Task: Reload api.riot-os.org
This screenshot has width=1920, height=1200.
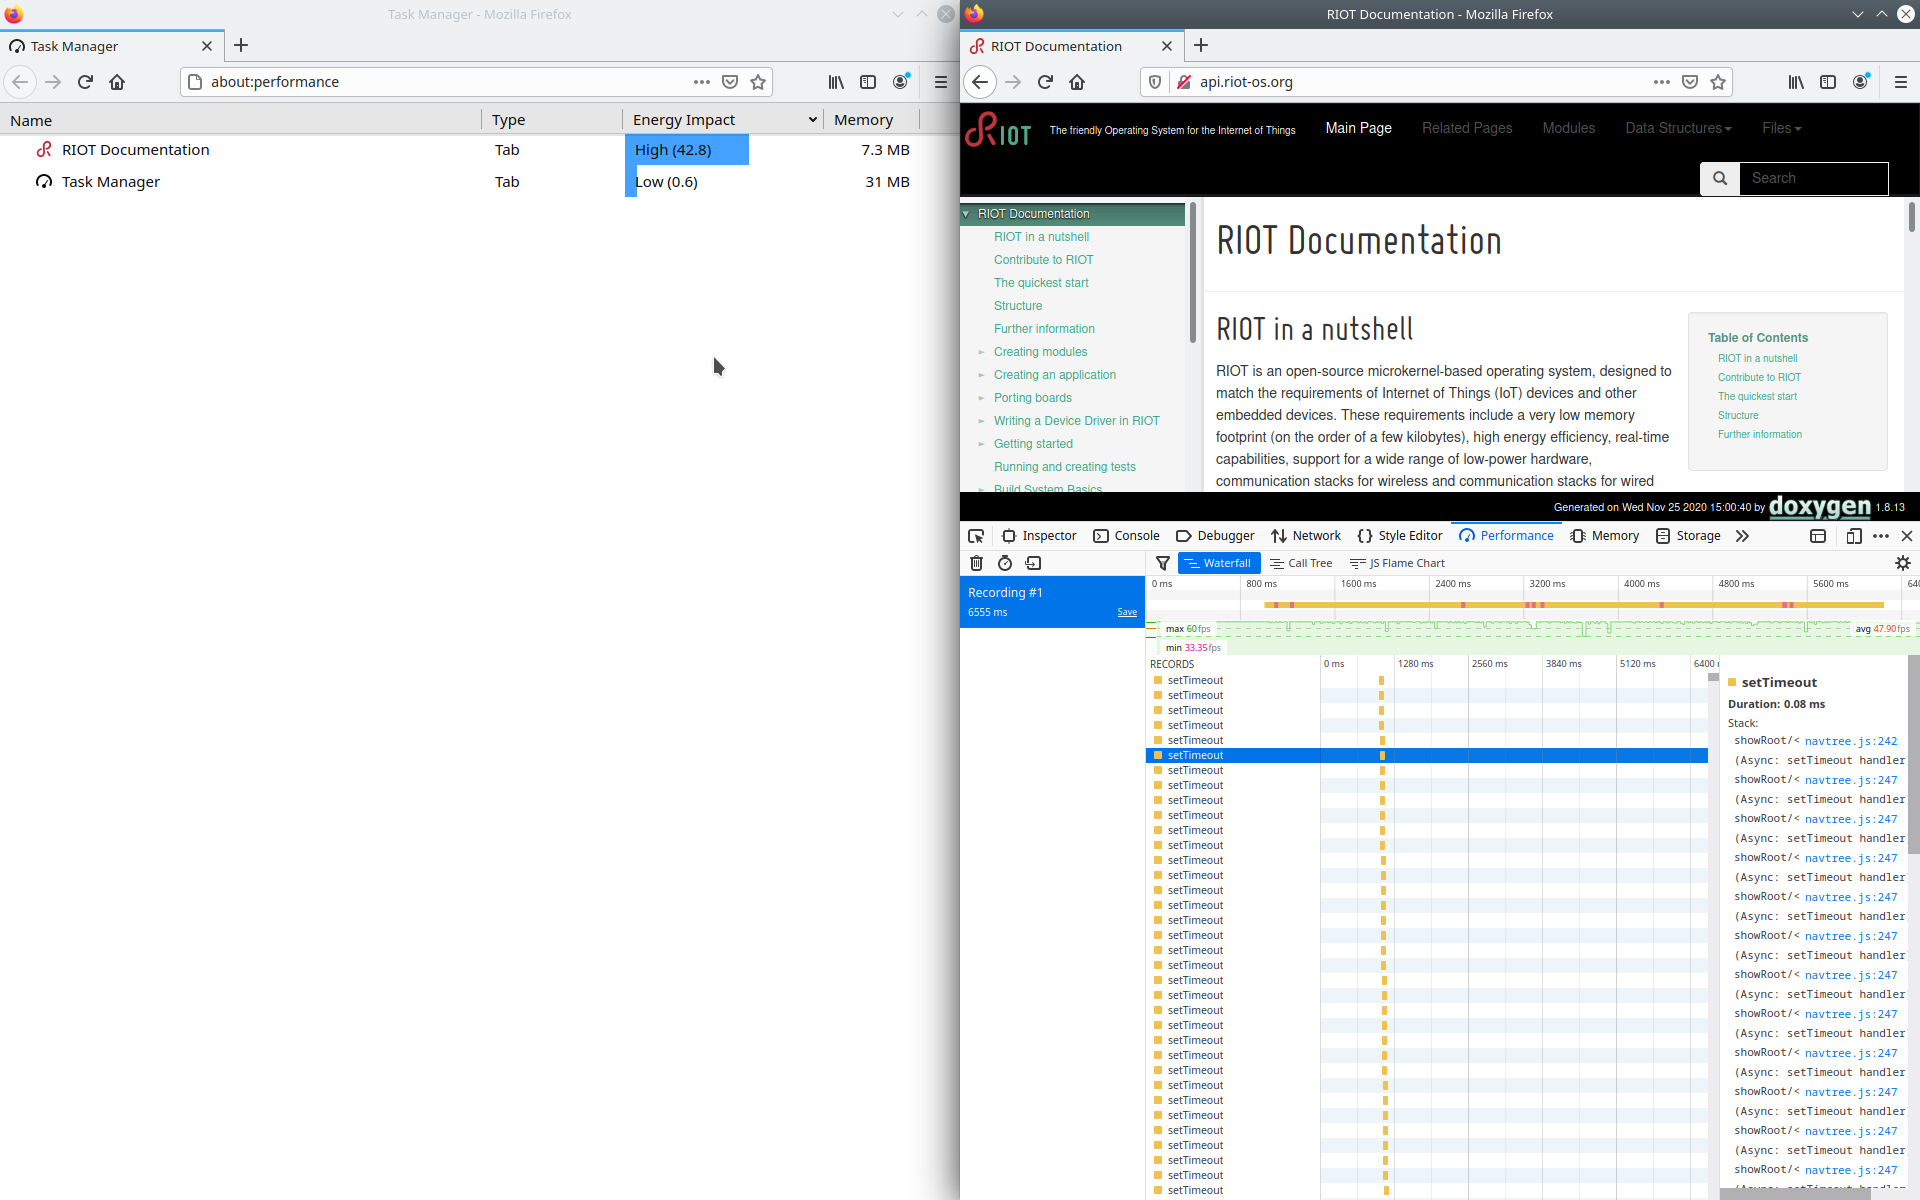Action: [x=1045, y=82]
